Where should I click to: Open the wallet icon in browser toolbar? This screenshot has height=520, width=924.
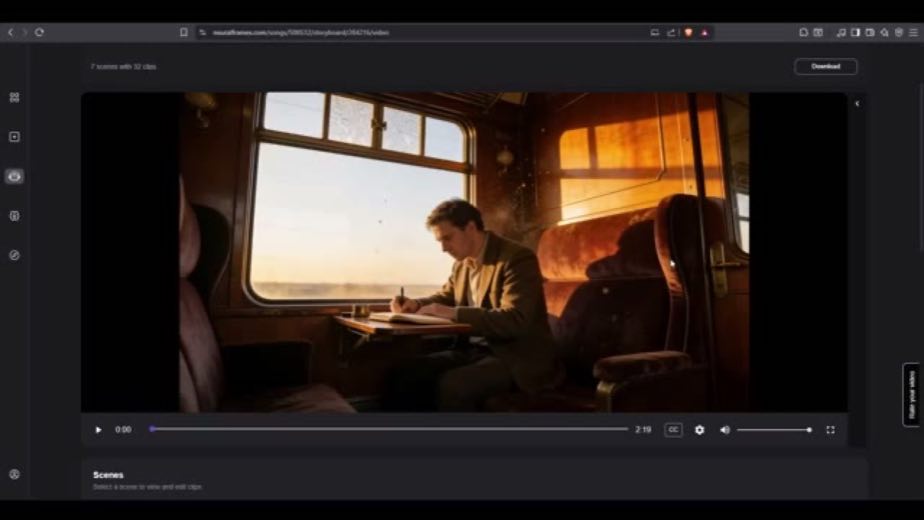click(x=870, y=32)
